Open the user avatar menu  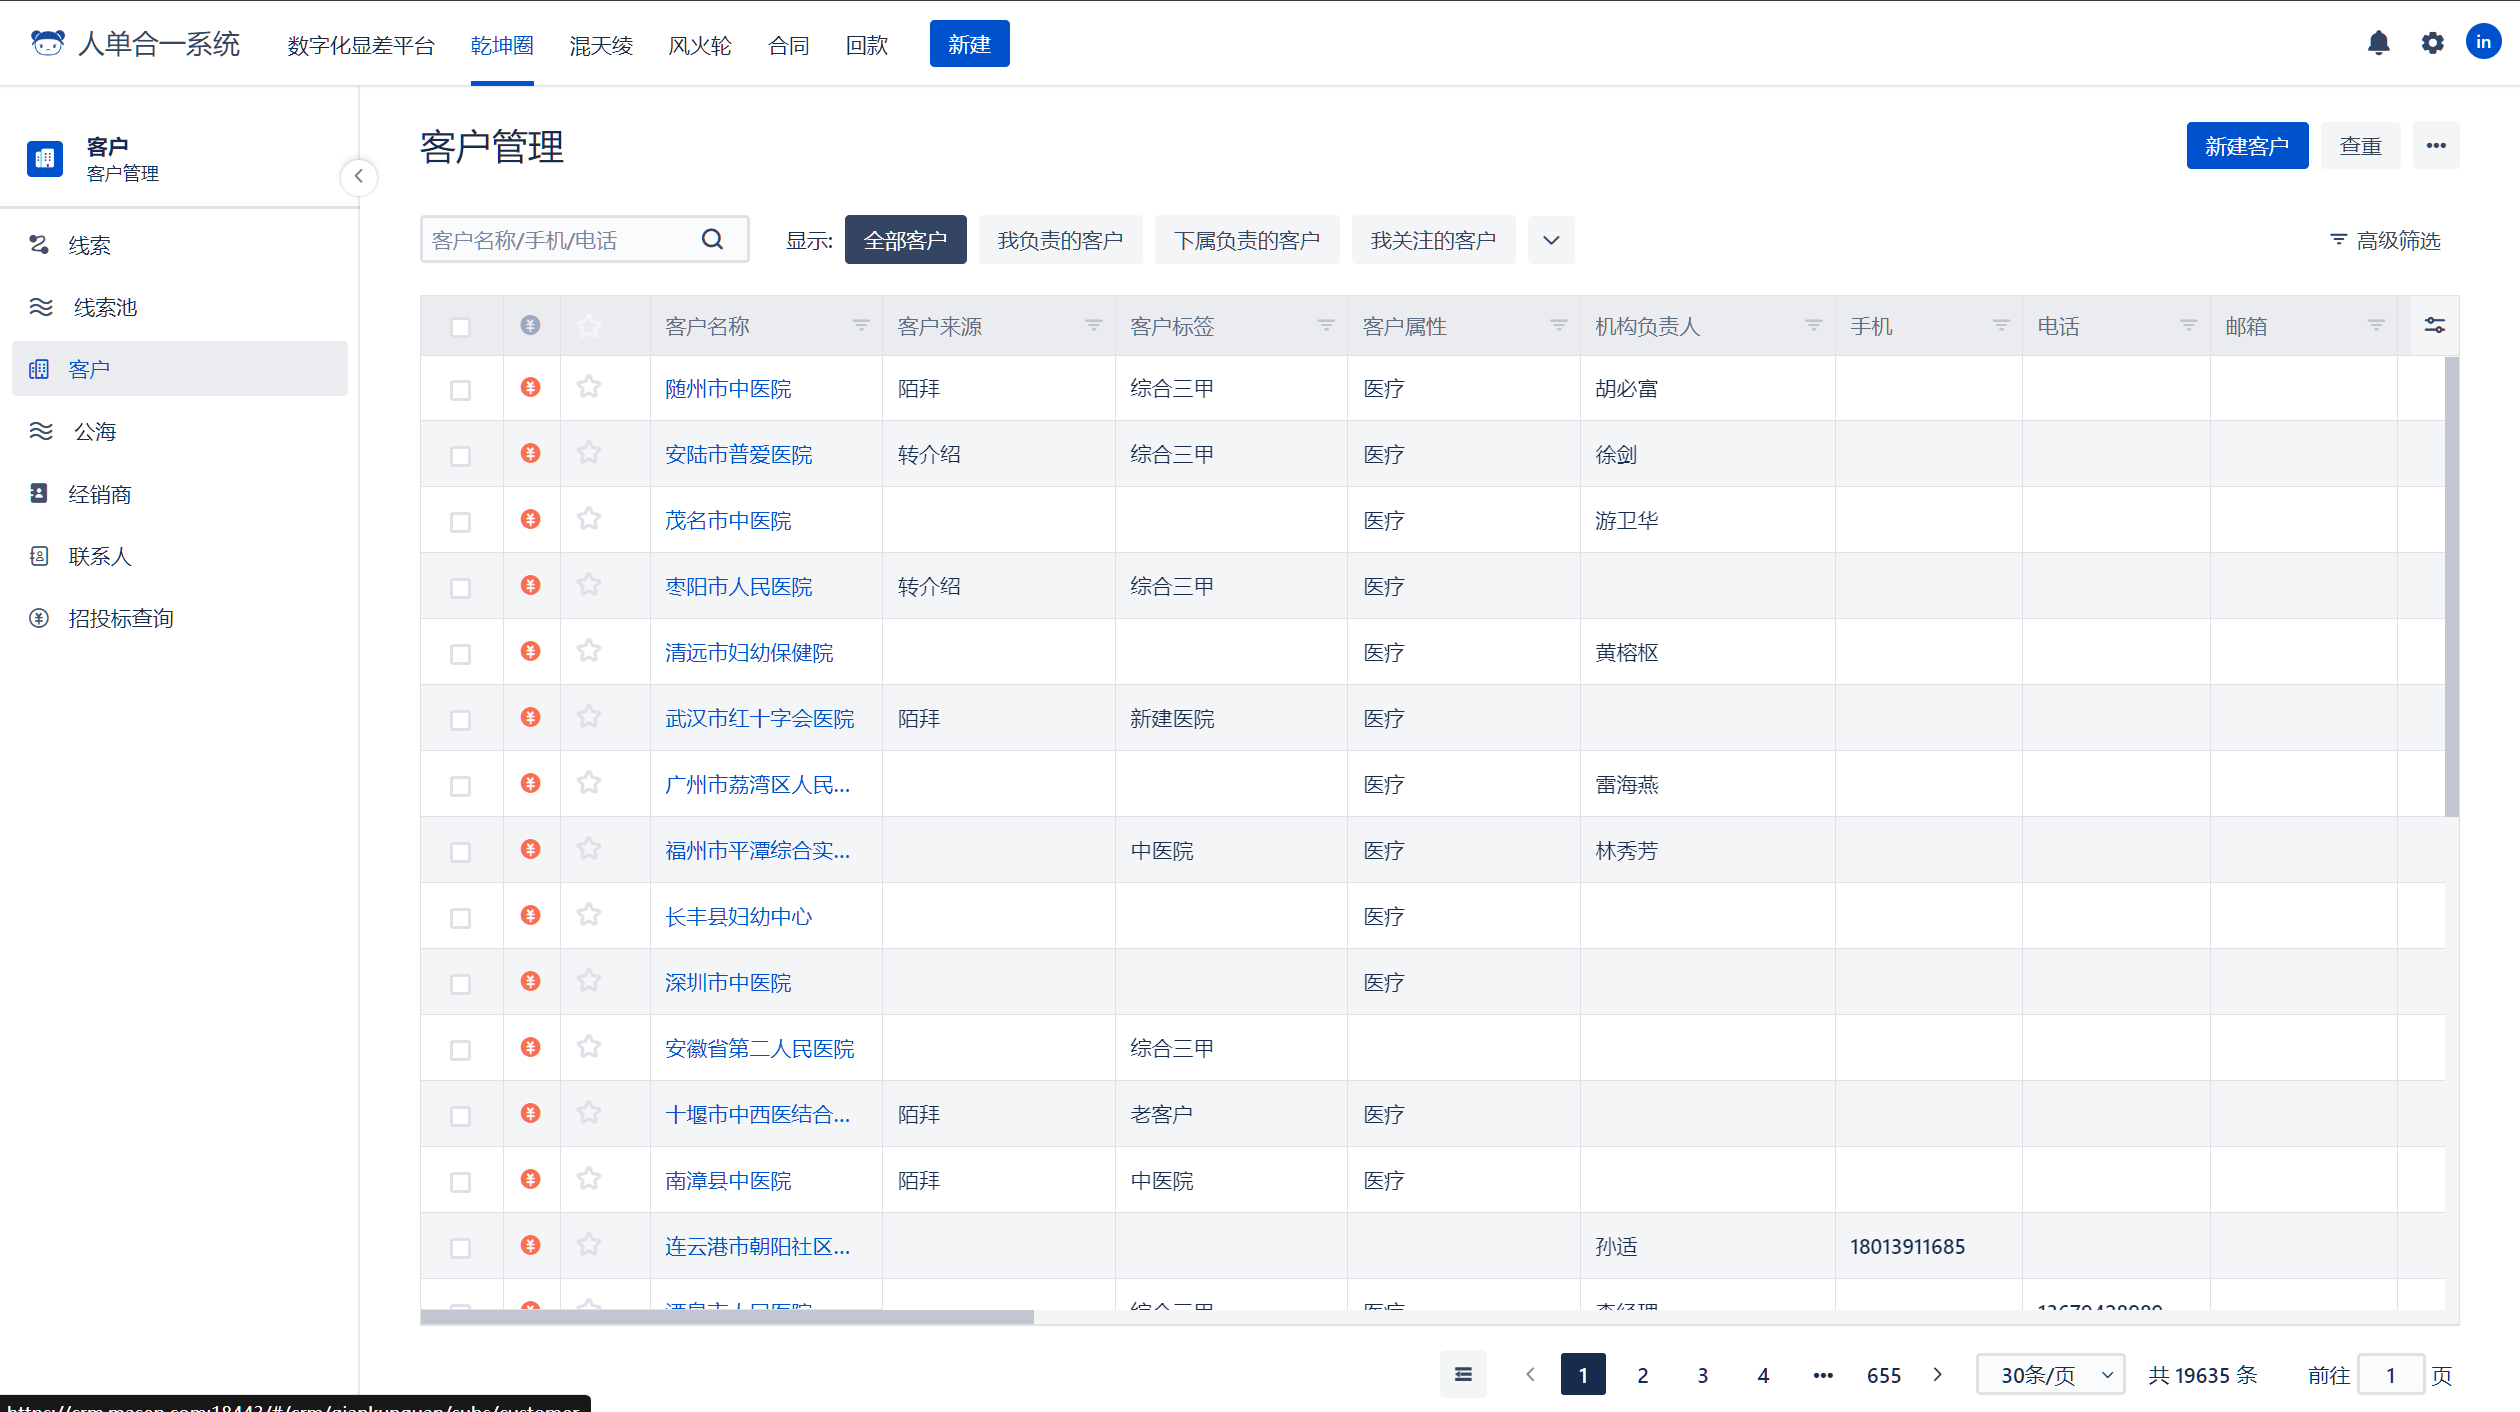point(2483,42)
